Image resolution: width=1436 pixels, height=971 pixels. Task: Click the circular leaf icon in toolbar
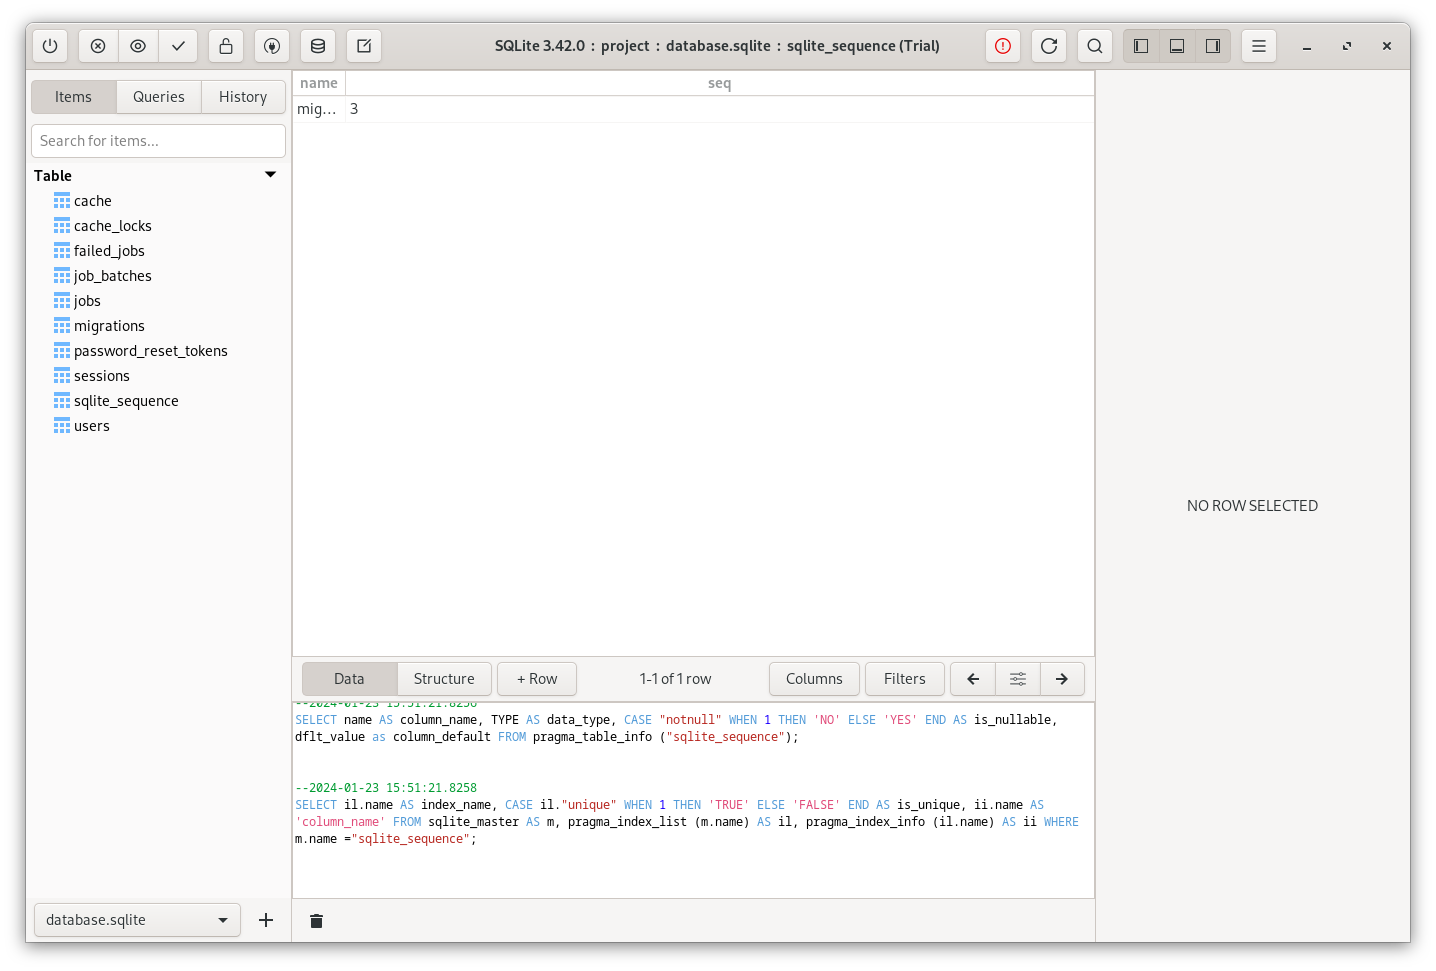click(x=272, y=46)
